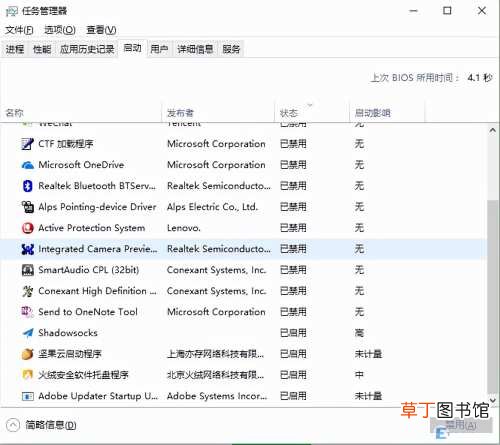Open the 选项(O) menu

tap(60, 30)
